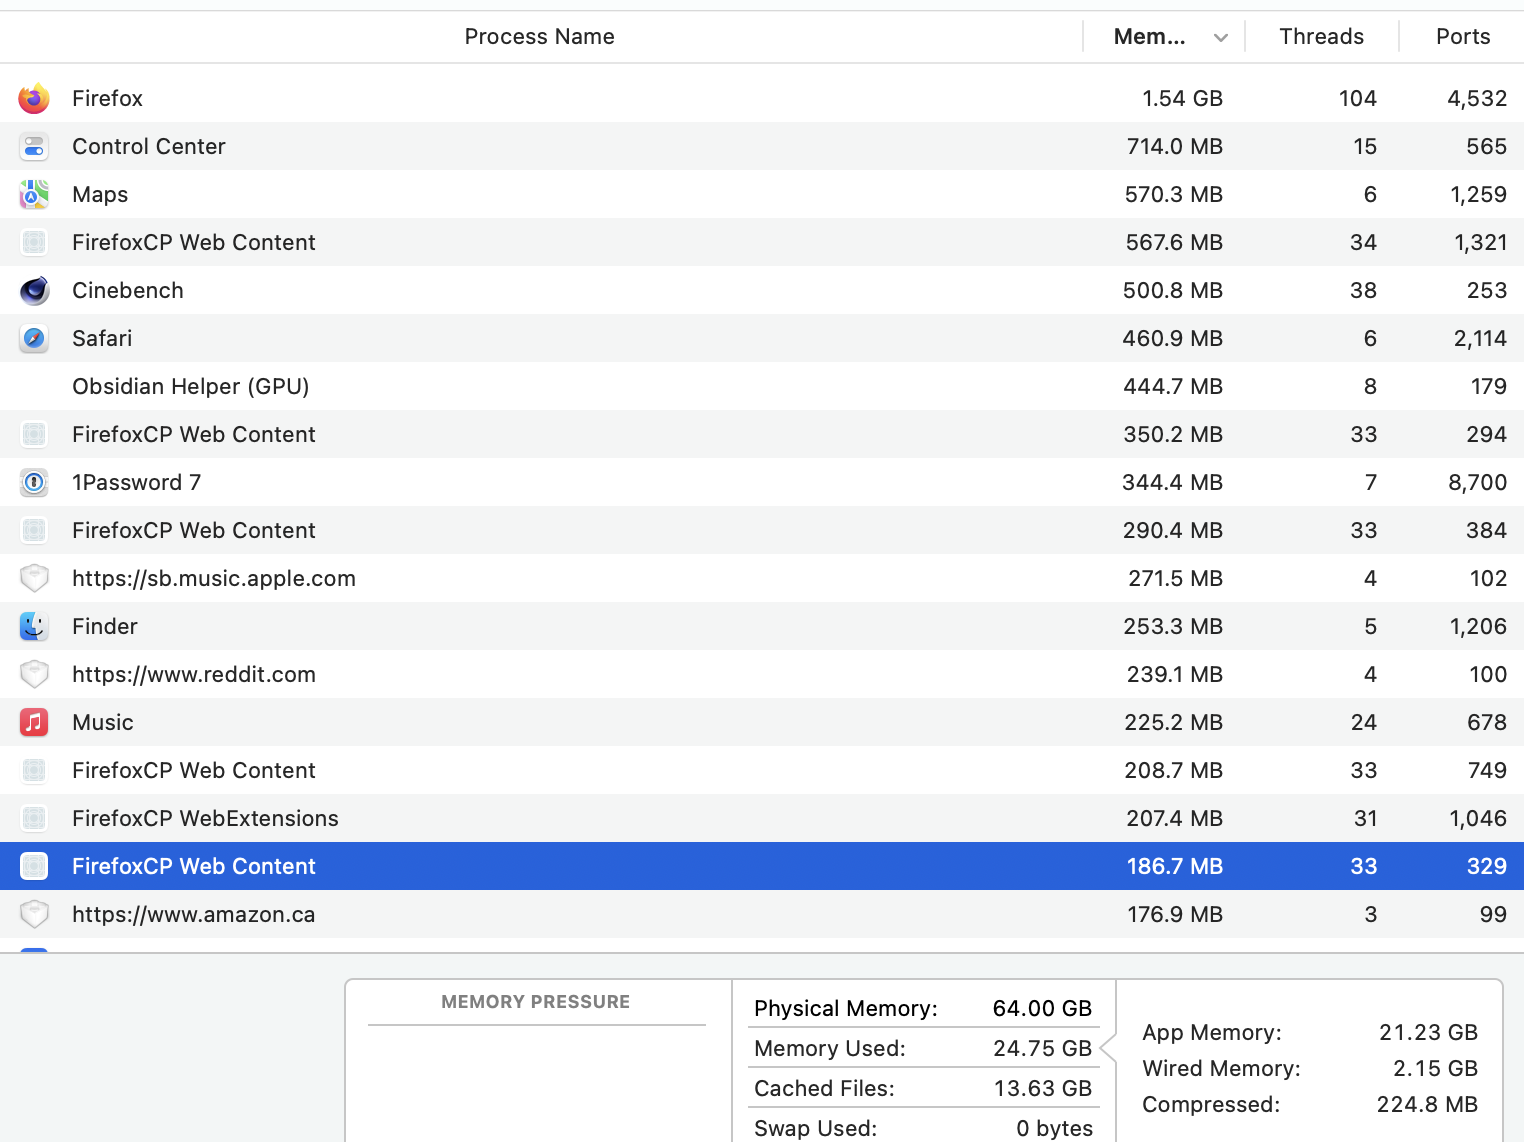This screenshot has height=1142, width=1524.
Task: Click the 1.54 GB memory value
Action: point(1183,98)
